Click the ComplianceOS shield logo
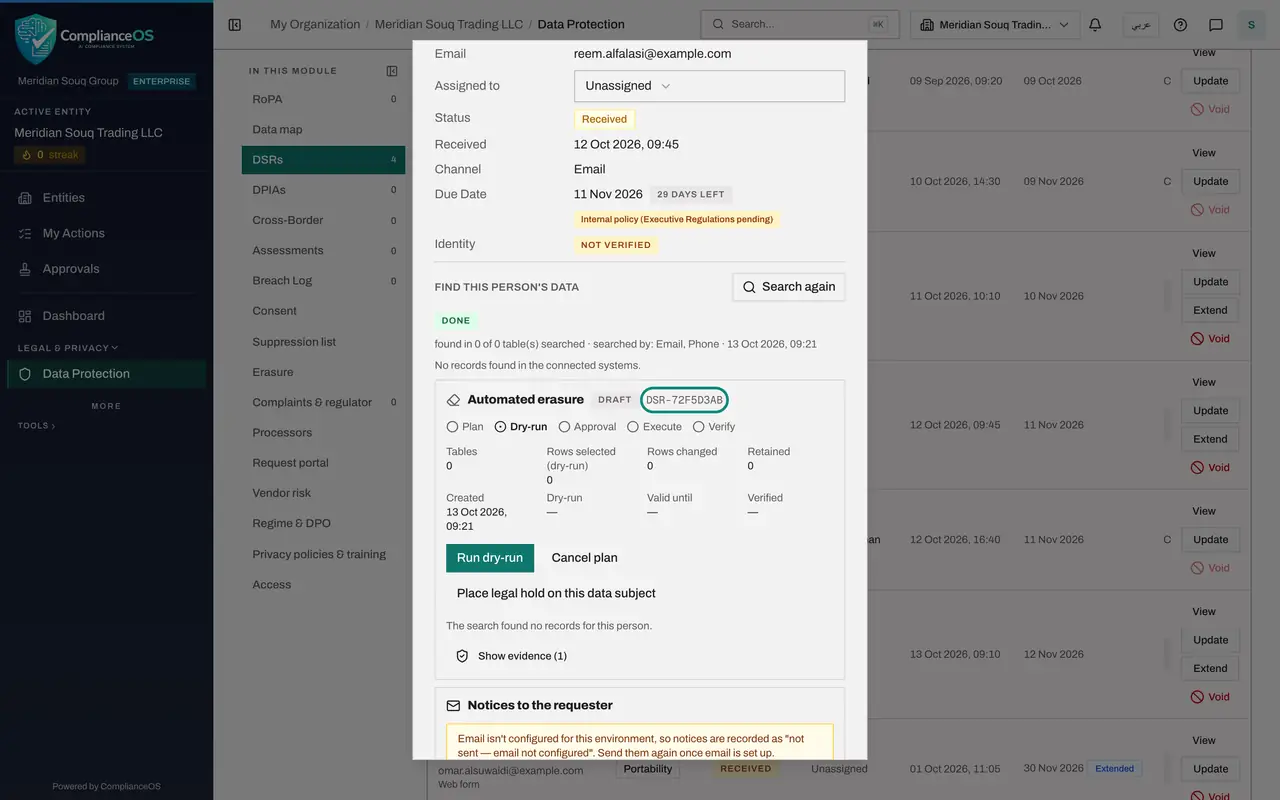 point(35,39)
